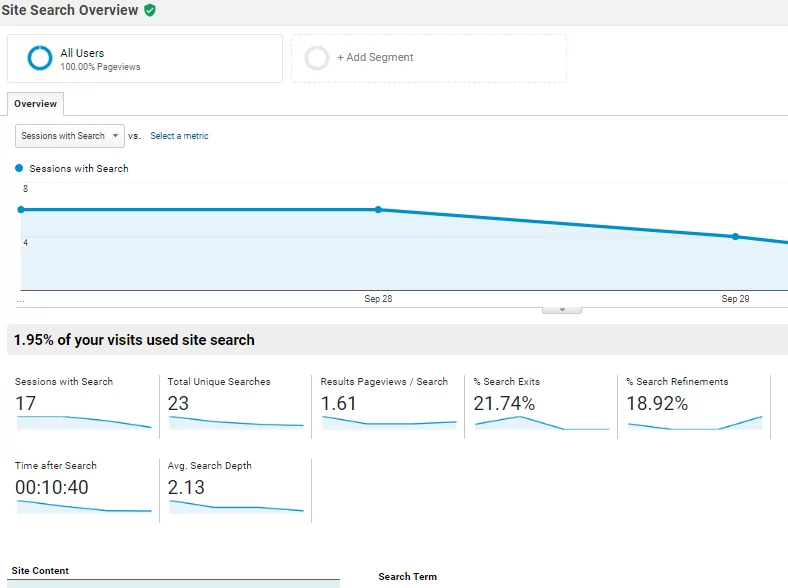Screen dimensions: 788x588
Task: Open the All Users segment box
Action: pyautogui.click(x=145, y=59)
